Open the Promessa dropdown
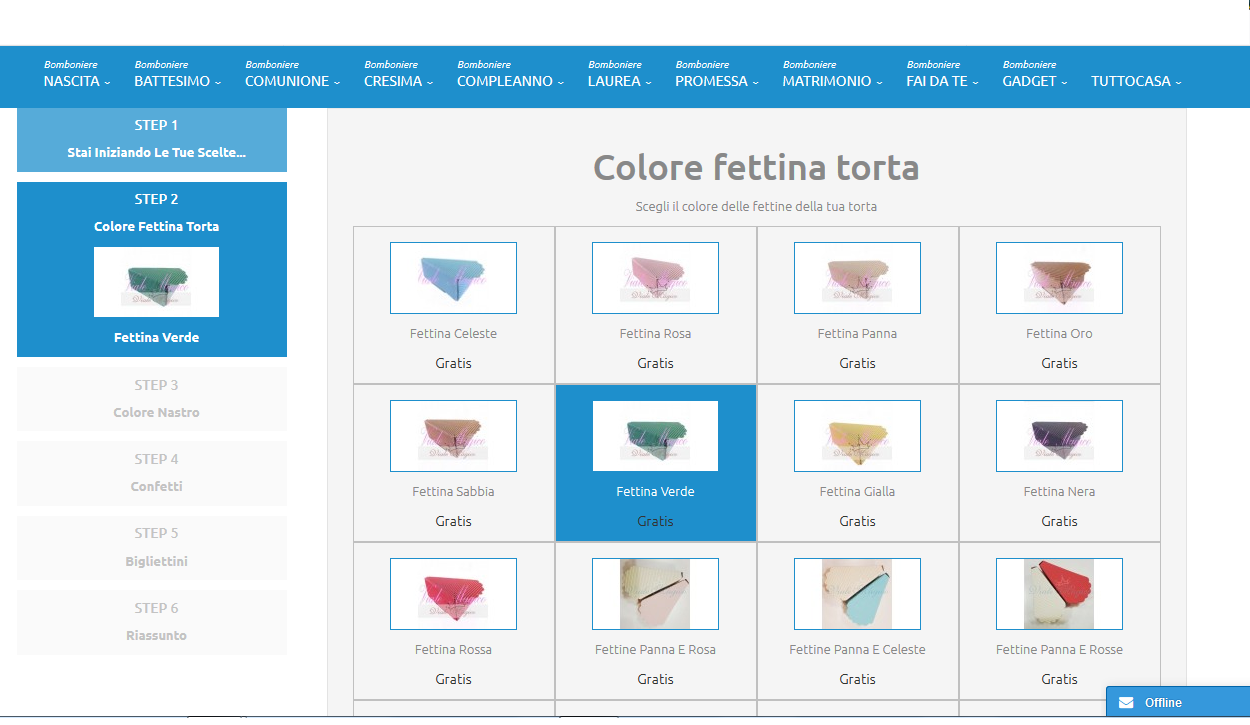The width and height of the screenshot is (1250, 725). click(x=717, y=74)
